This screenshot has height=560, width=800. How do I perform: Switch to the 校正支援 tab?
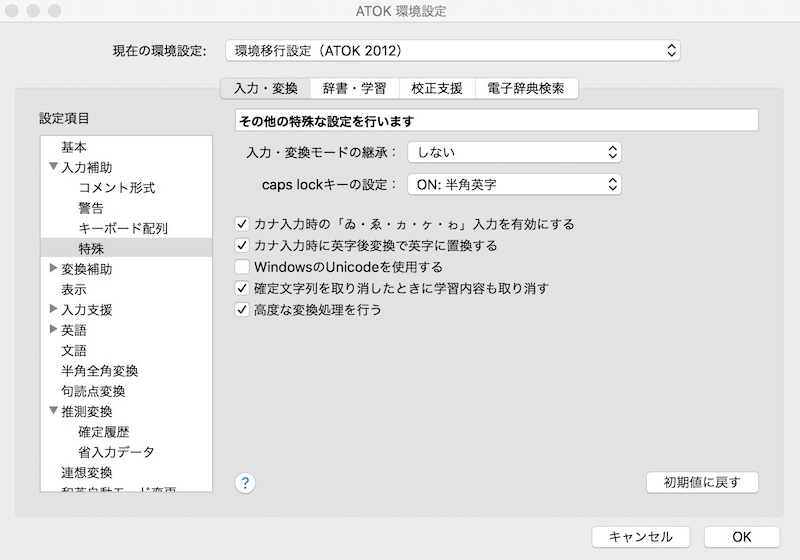click(437, 88)
